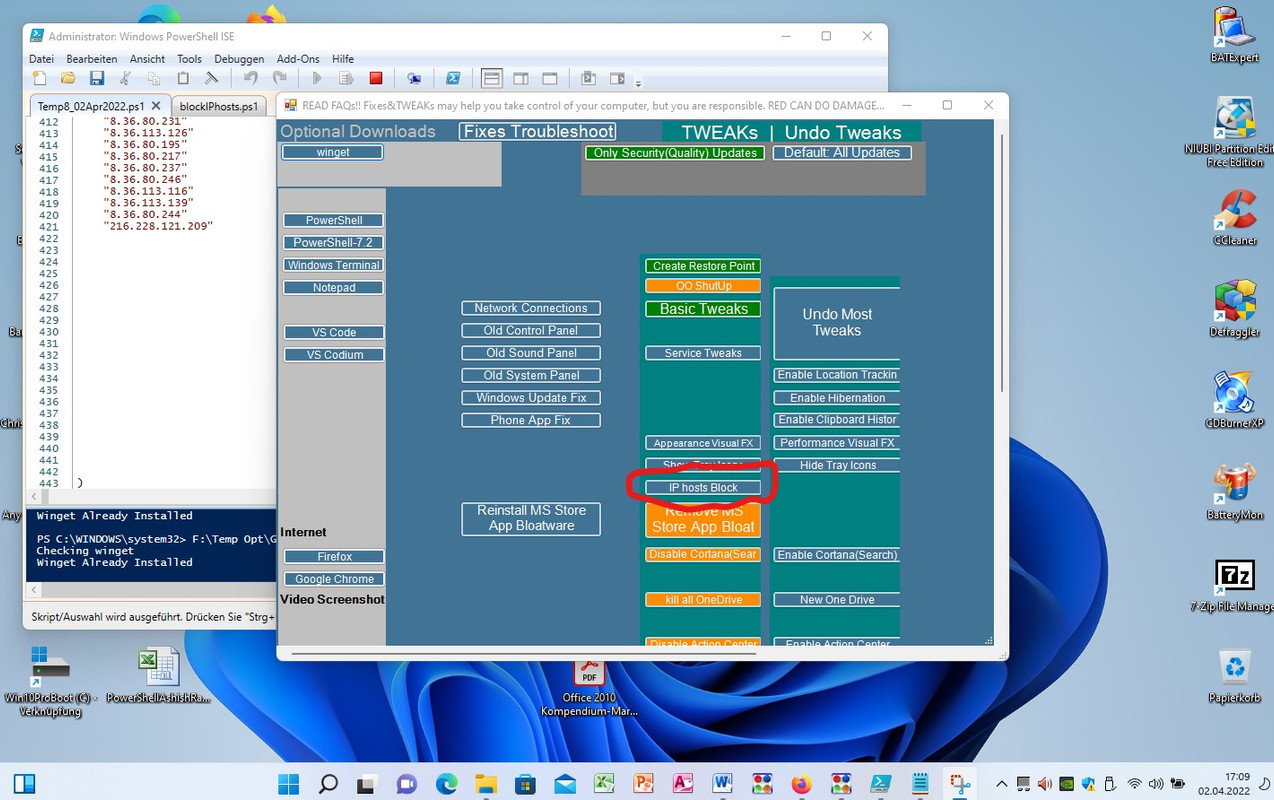Image resolution: width=1274 pixels, height=800 pixels.
Task: Click the Old Sound Panel button
Action: click(531, 353)
